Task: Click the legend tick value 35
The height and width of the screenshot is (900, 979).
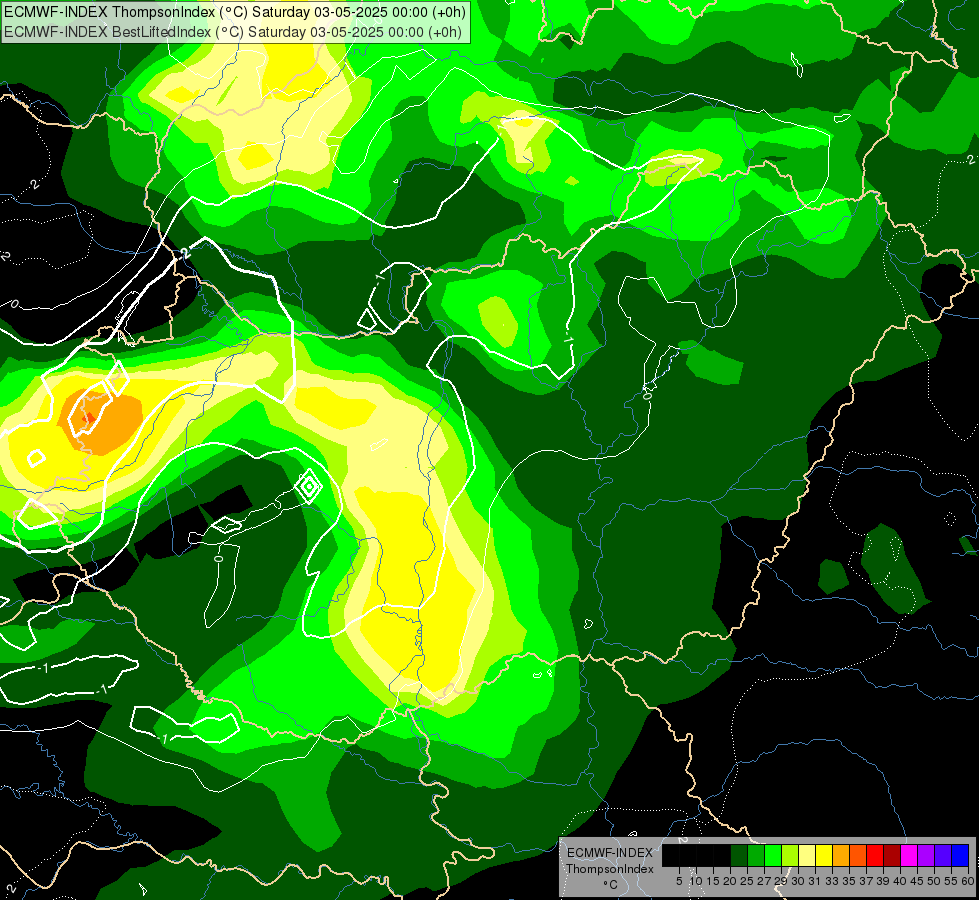Action: pyautogui.click(x=849, y=881)
